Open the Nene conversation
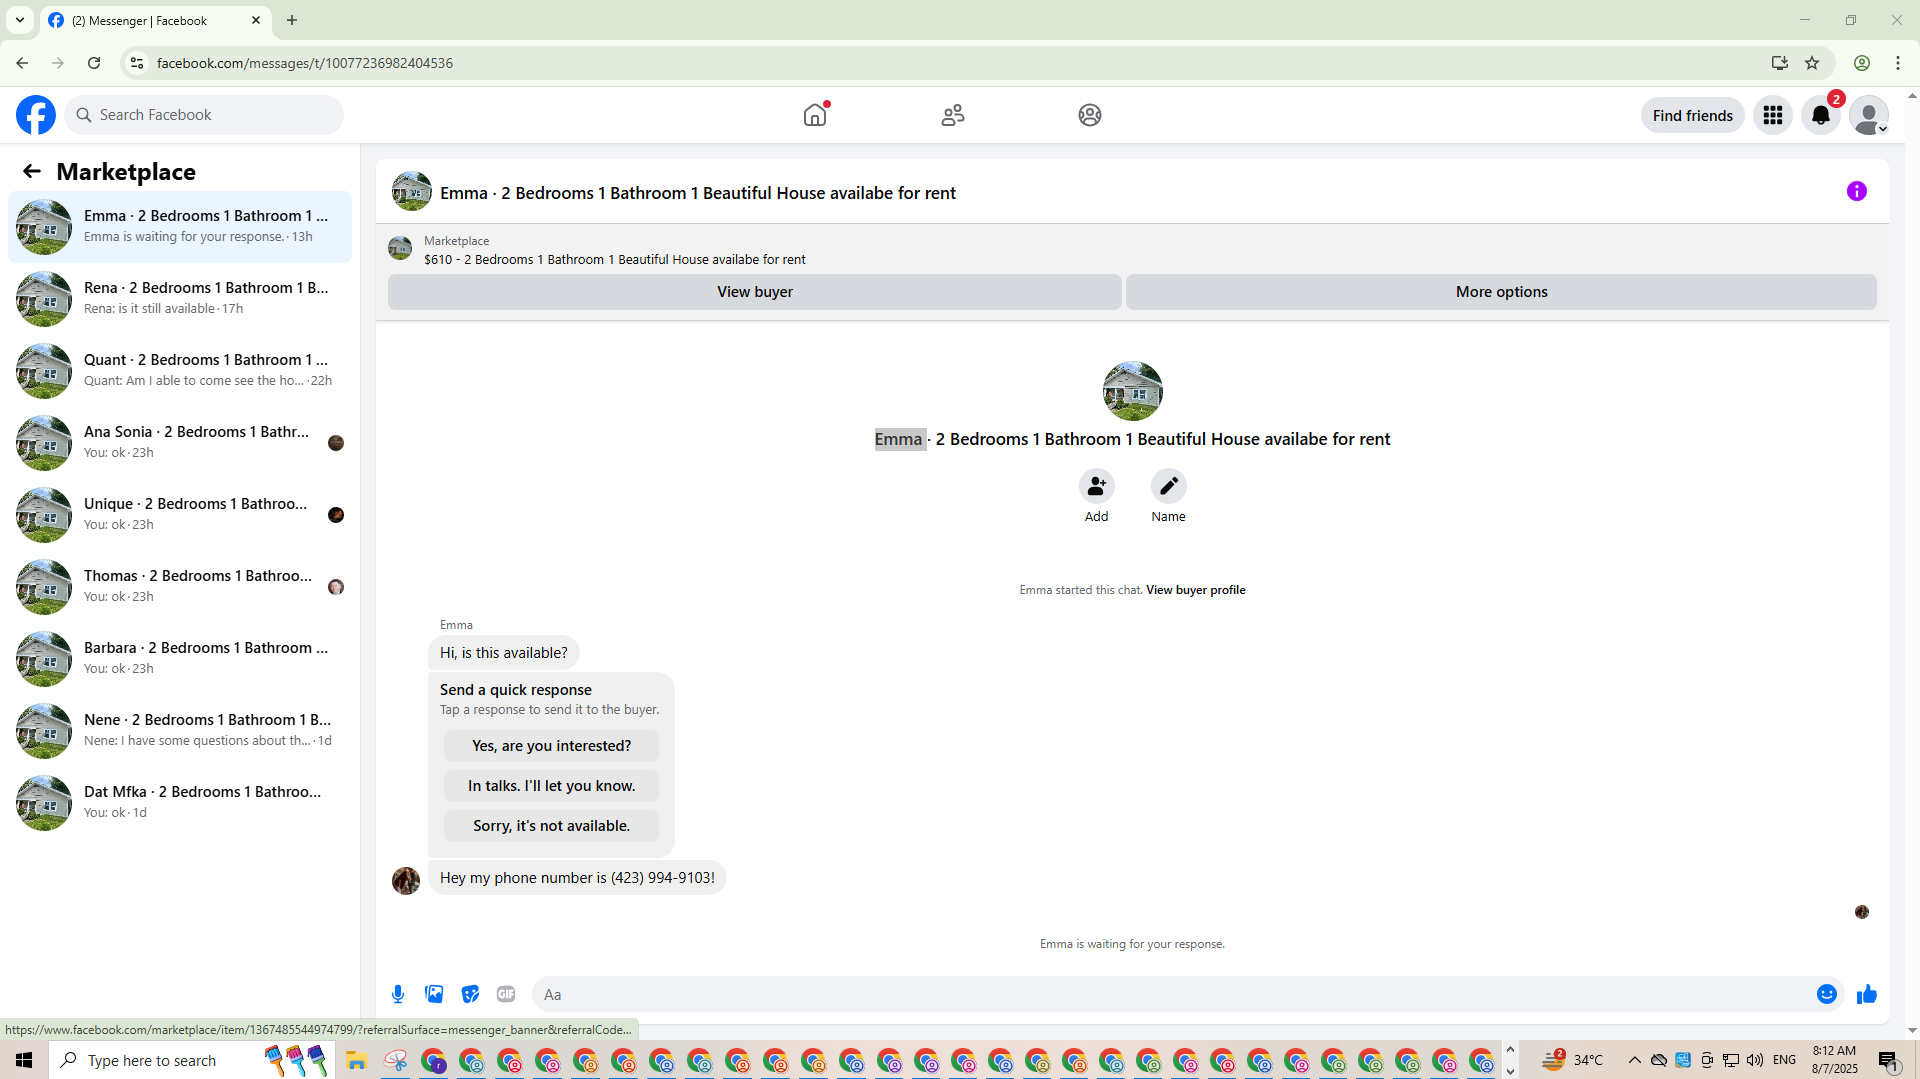The width and height of the screenshot is (1920, 1079). pyautogui.click(x=180, y=731)
